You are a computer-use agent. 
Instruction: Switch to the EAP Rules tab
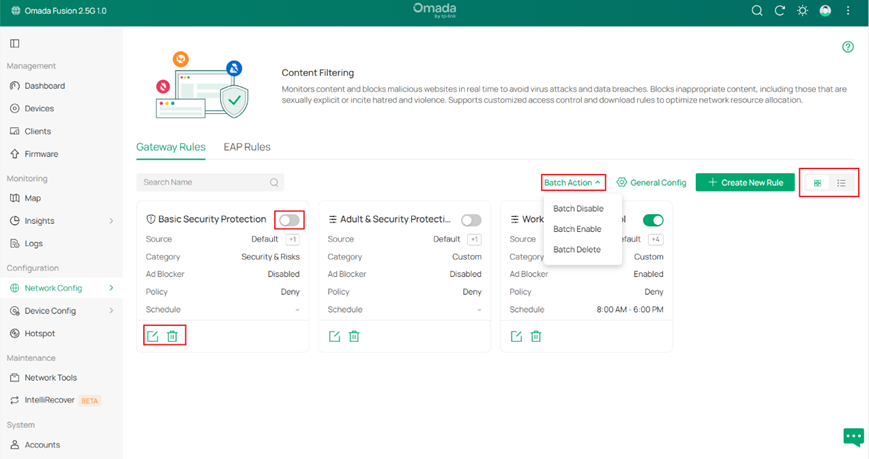(247, 147)
